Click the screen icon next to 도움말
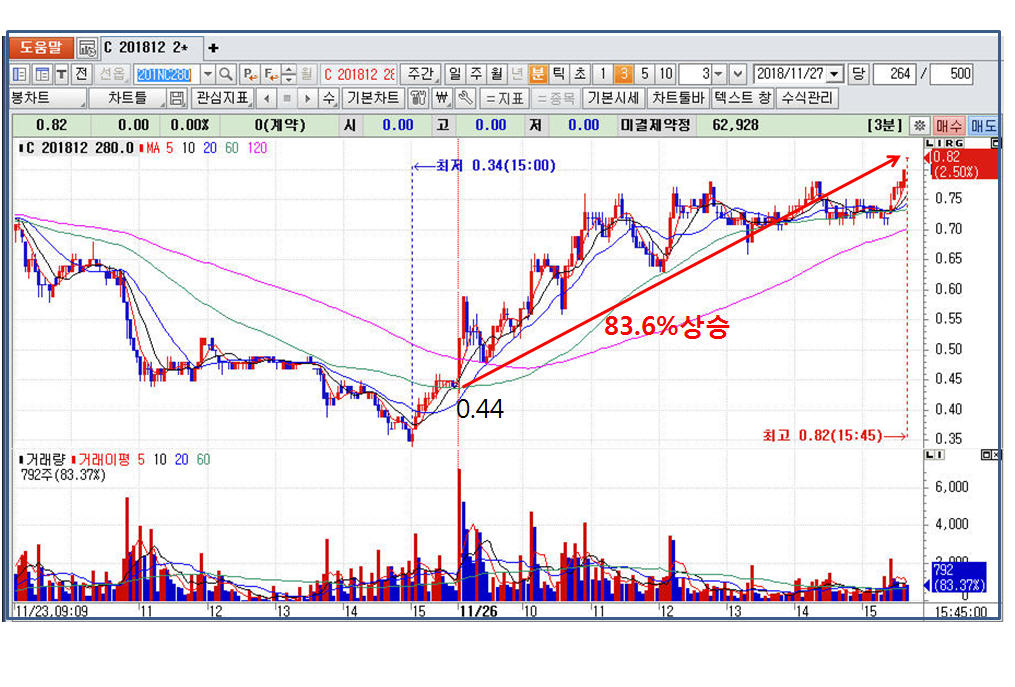The height and width of the screenshot is (687, 1015). tap(87, 47)
